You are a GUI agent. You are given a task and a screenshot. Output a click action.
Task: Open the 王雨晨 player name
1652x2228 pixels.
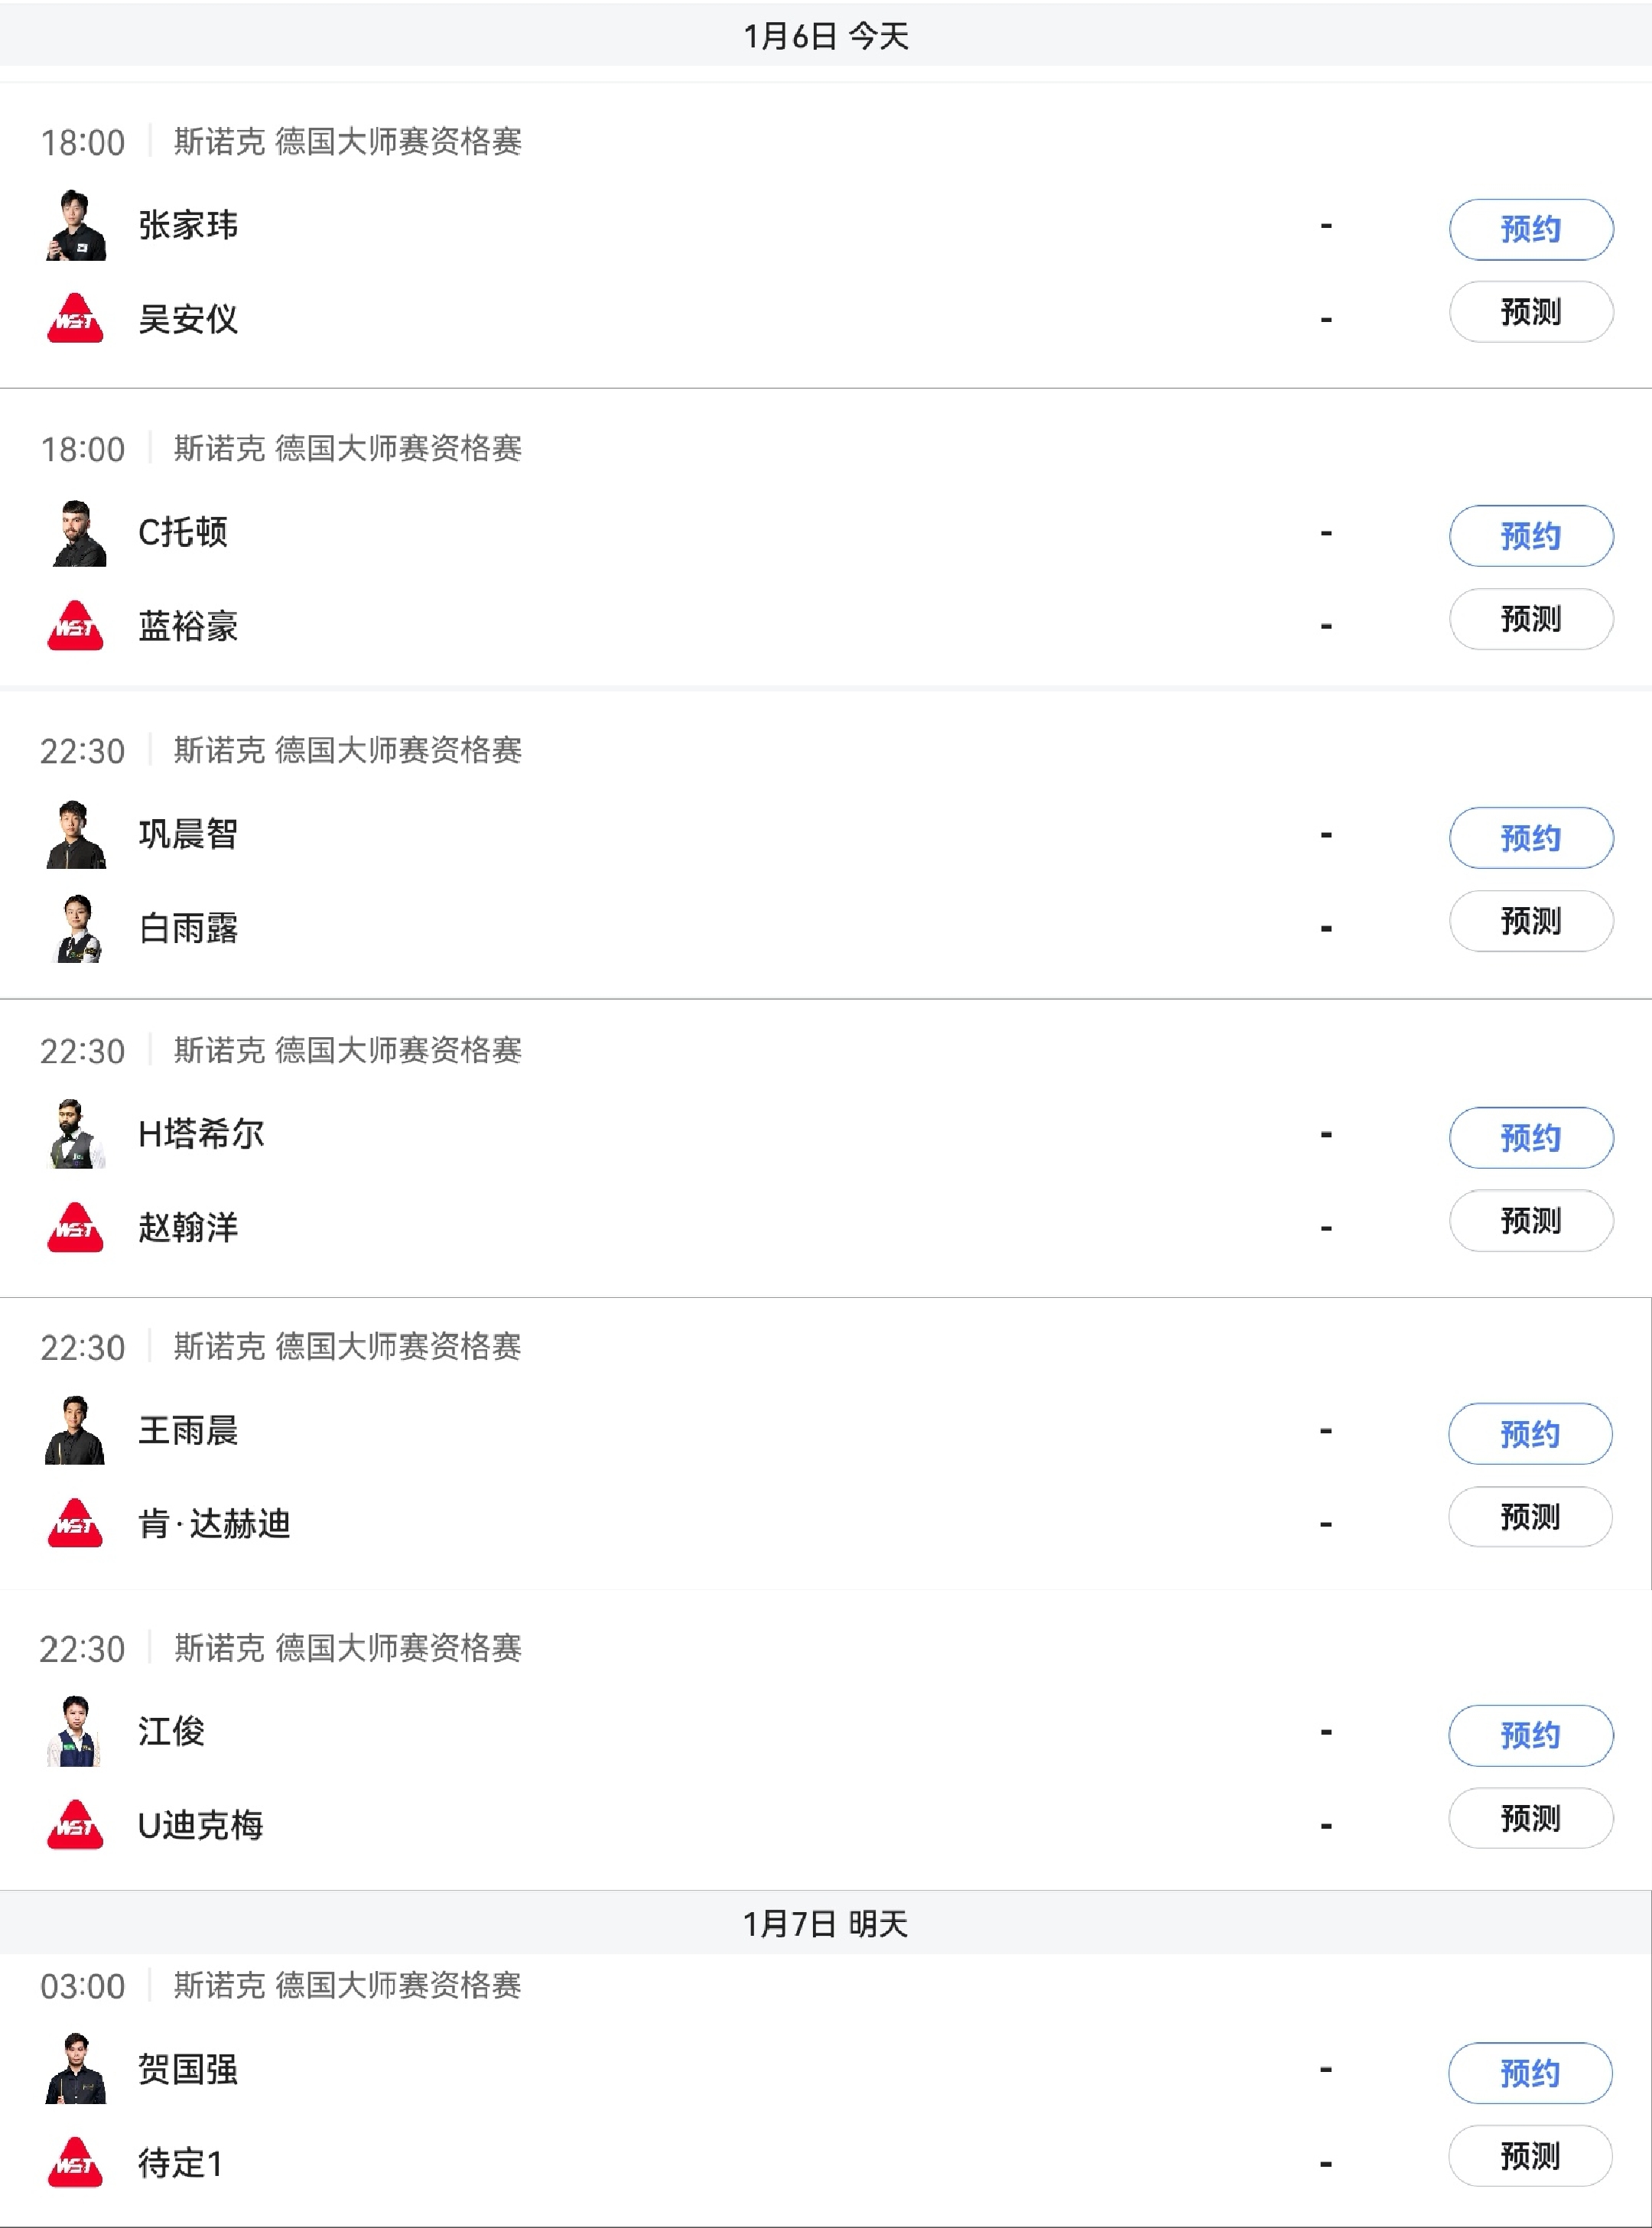coord(188,1431)
